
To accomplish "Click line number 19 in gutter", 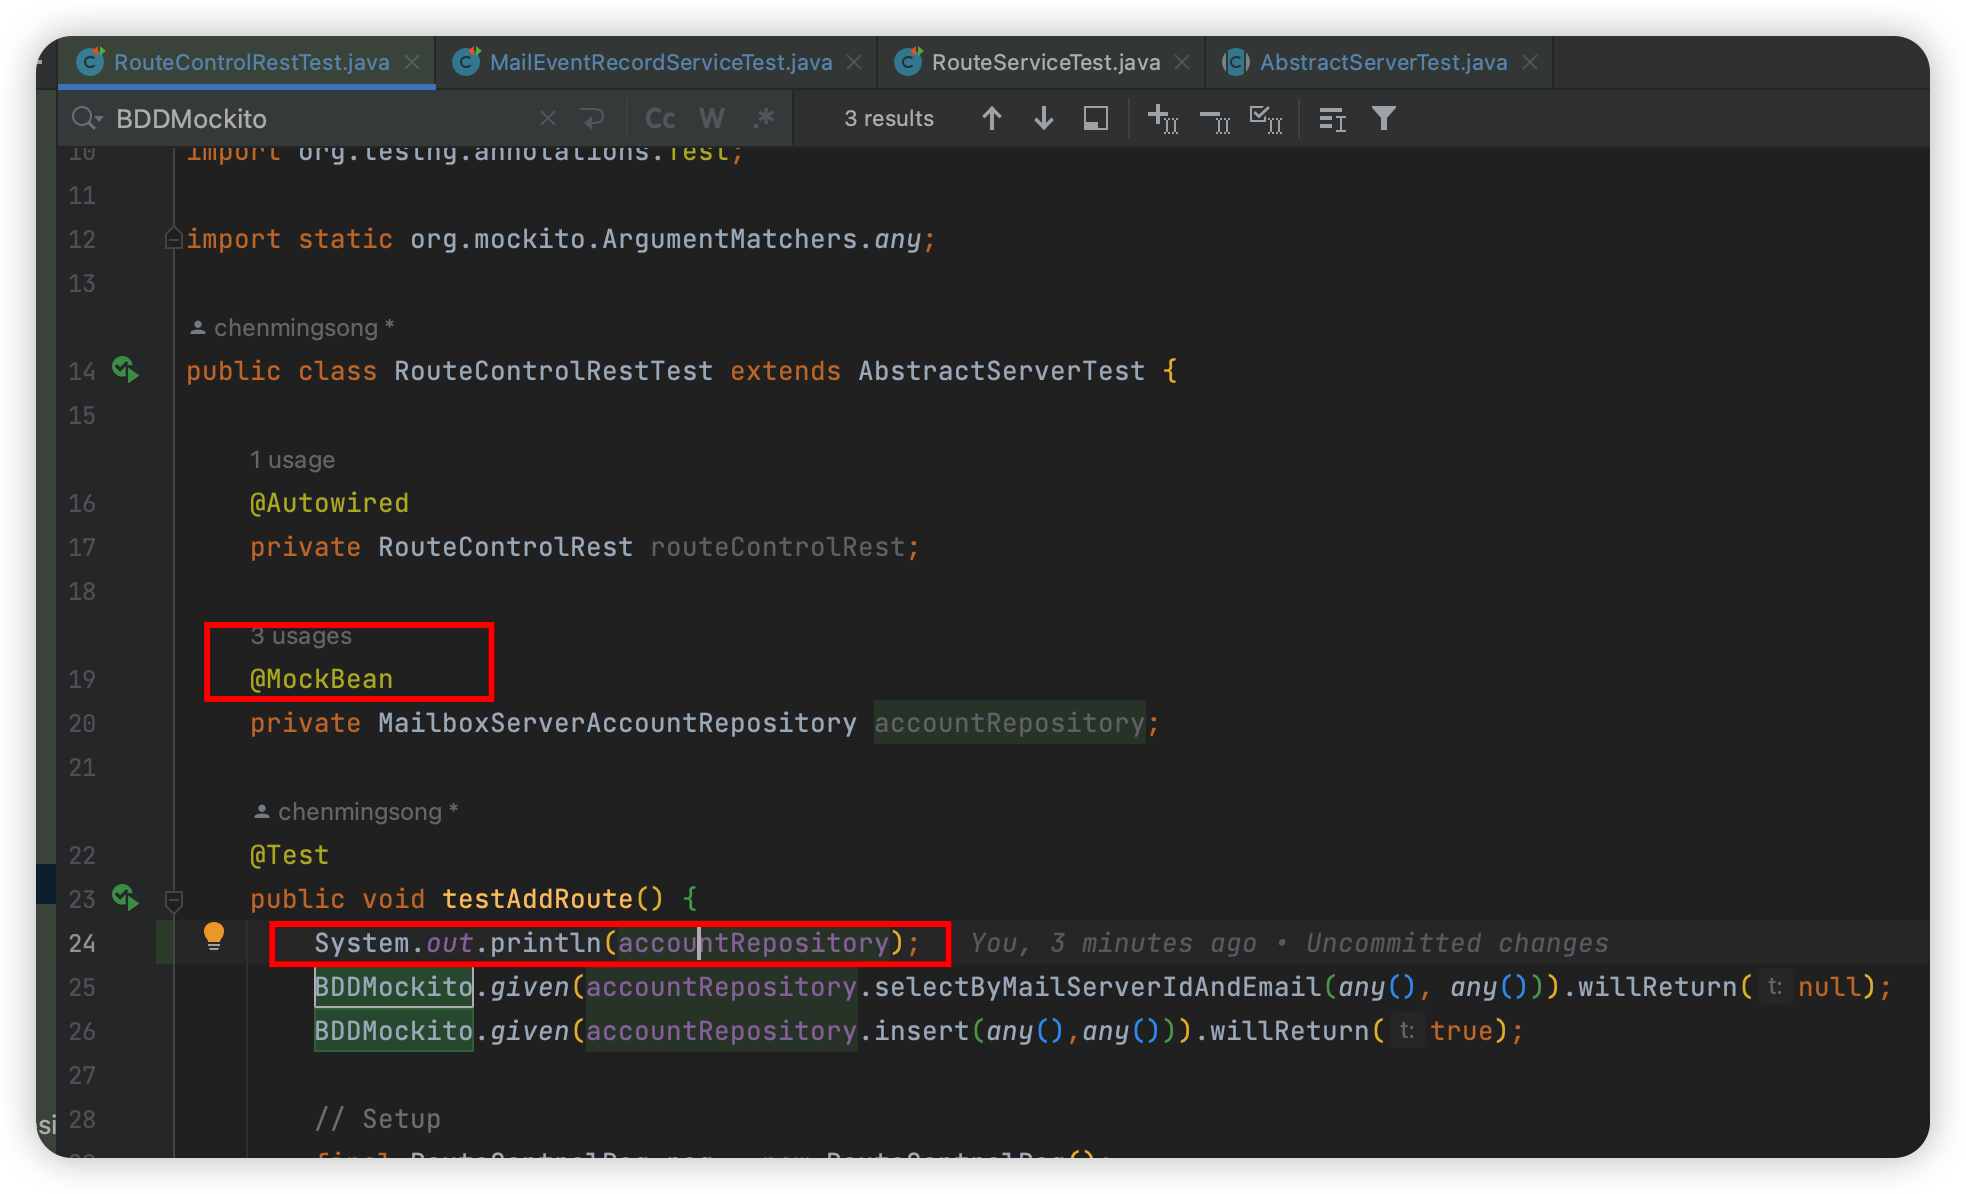I will click(82, 679).
